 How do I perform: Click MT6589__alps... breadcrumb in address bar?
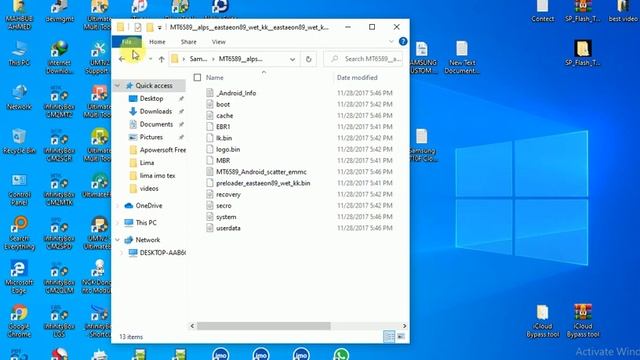[240, 59]
